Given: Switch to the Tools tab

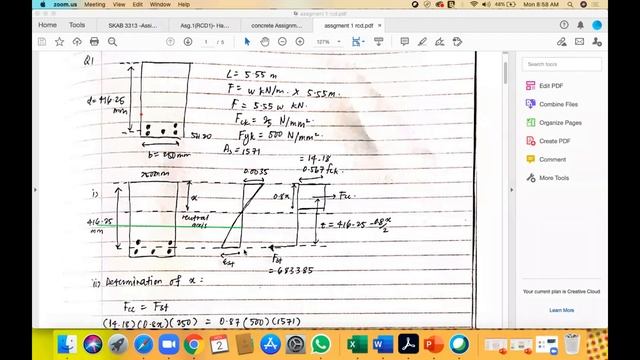Looking at the screenshot, I should coord(77,25).
